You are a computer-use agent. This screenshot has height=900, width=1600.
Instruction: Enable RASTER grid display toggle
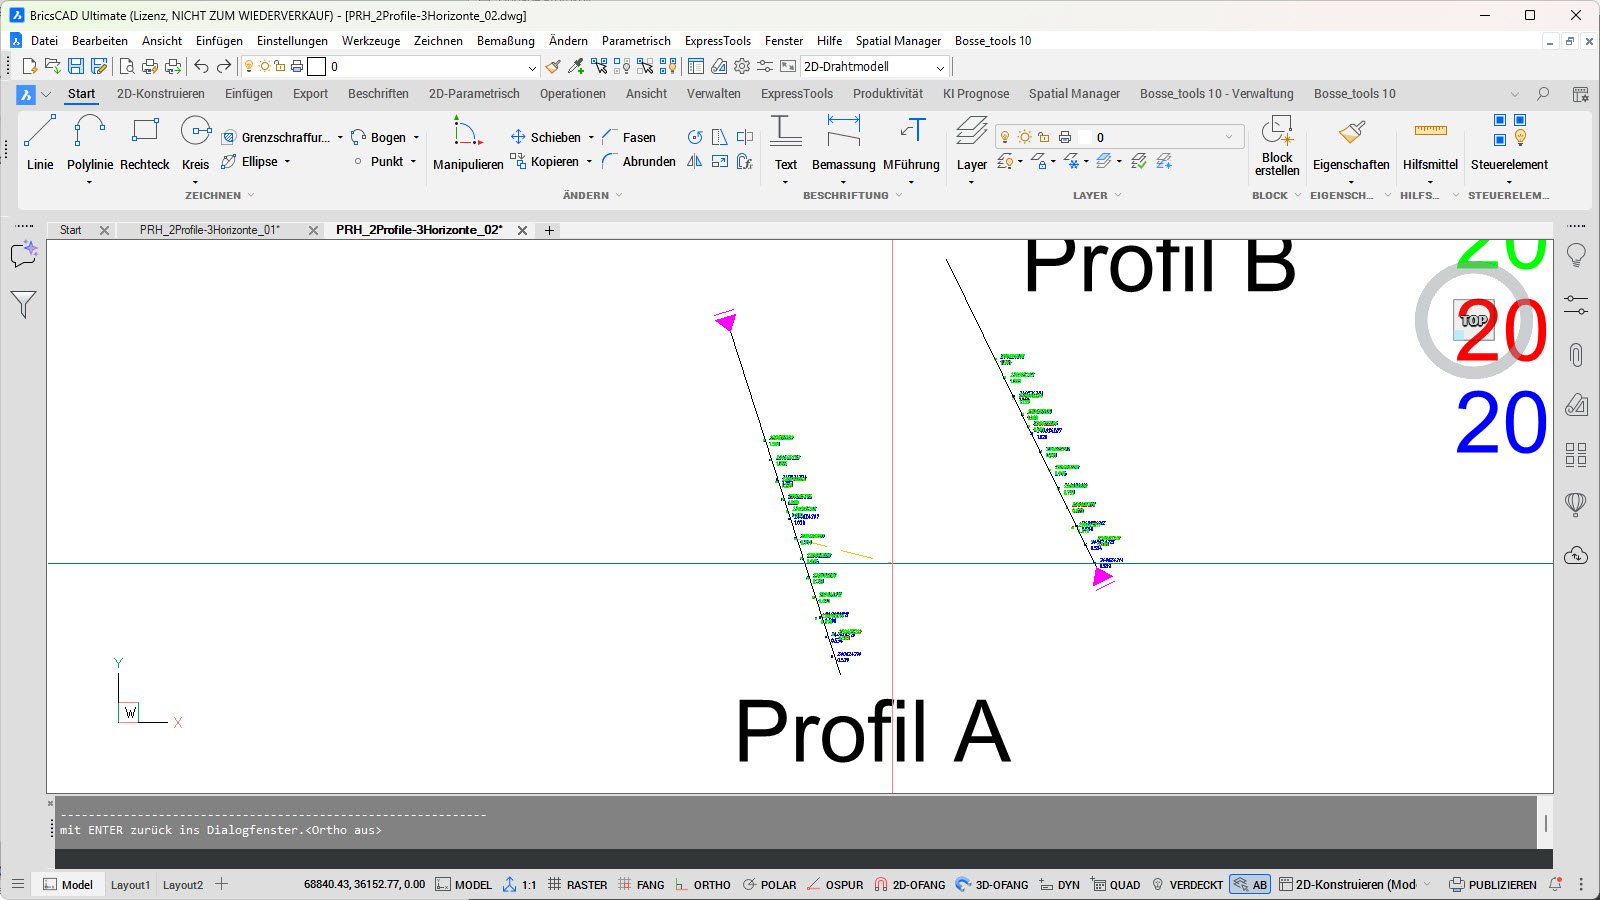point(577,885)
